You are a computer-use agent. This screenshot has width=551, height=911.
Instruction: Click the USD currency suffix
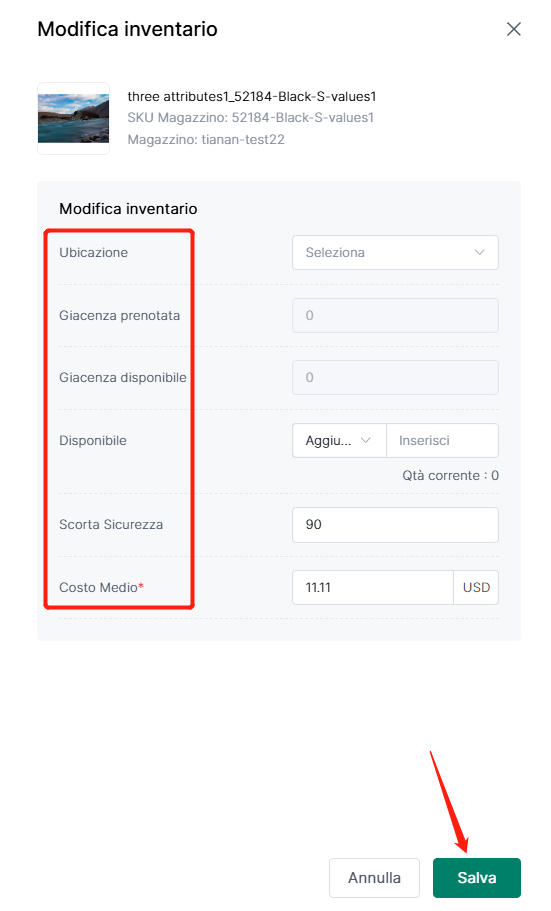[x=476, y=587]
